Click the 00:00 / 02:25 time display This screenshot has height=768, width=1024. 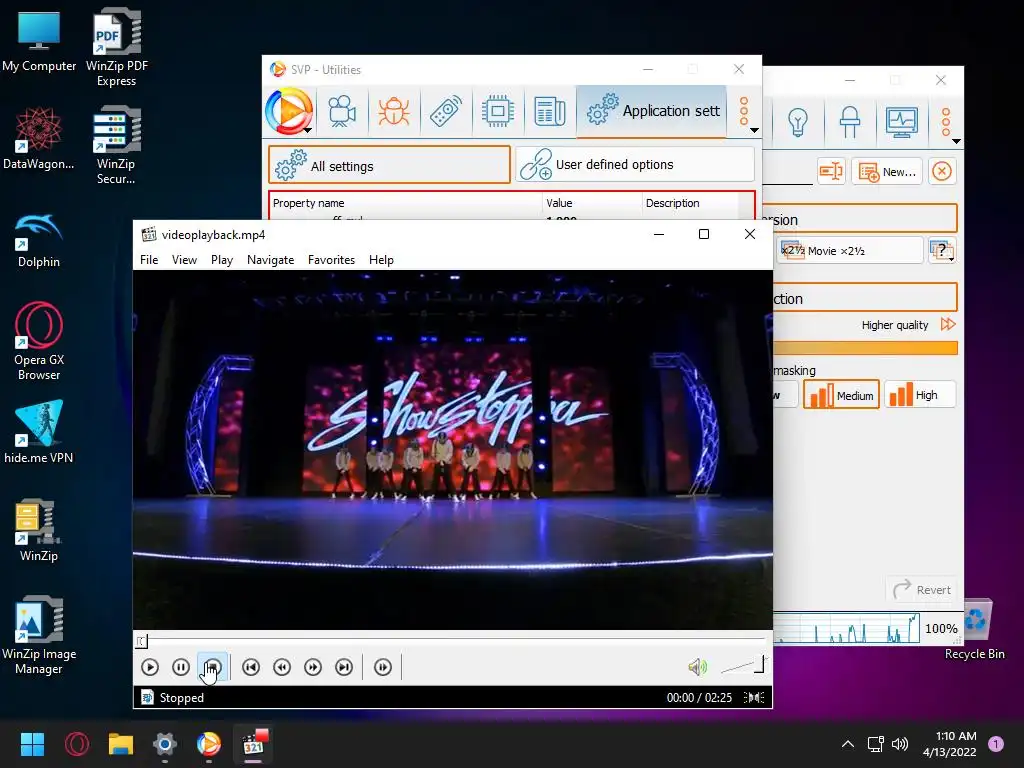(x=699, y=697)
